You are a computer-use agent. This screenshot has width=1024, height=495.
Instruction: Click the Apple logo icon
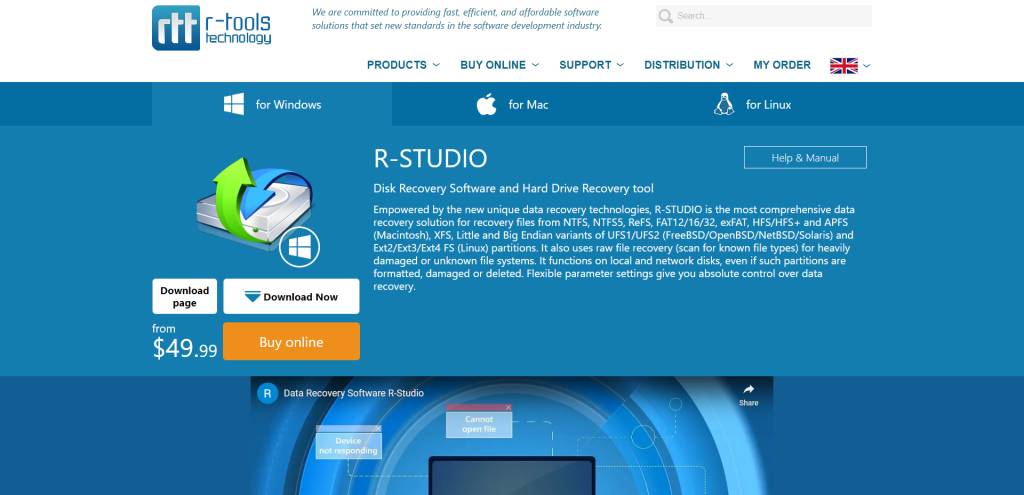pos(487,104)
